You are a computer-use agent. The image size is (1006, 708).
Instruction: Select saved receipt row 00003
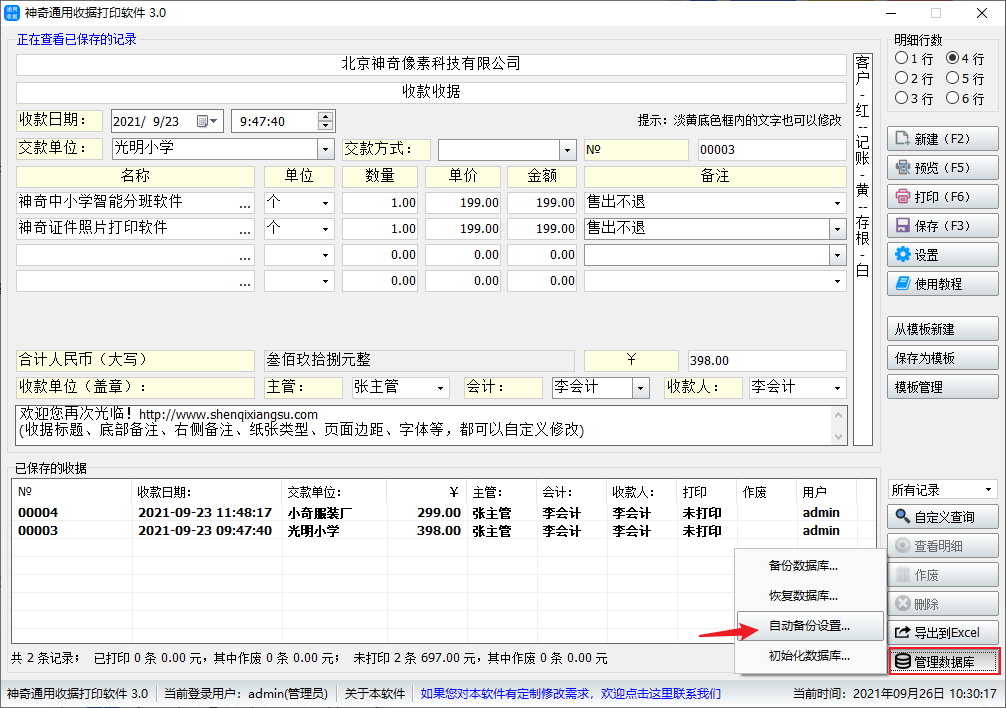[443, 530]
